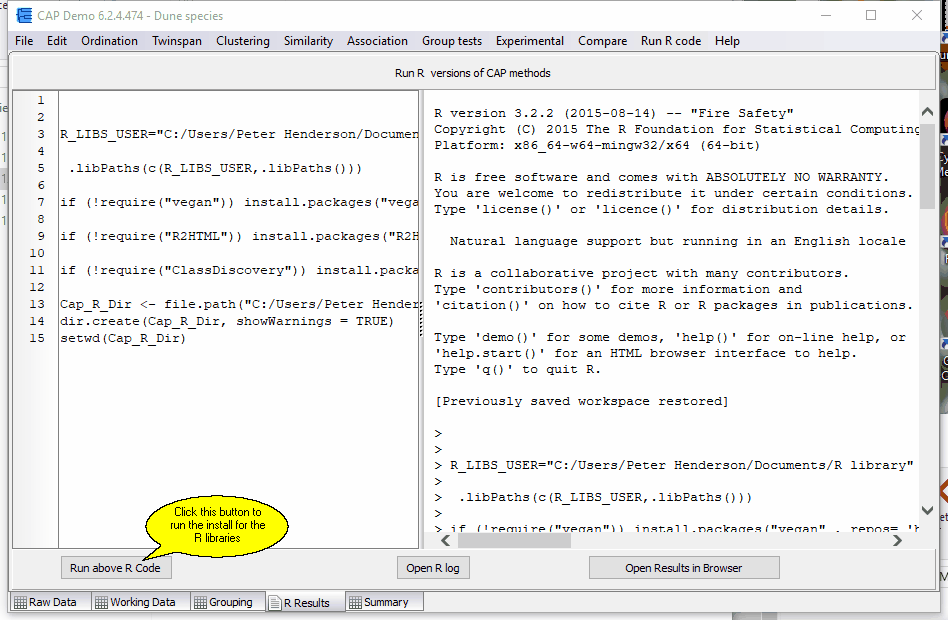Click the R console scroll right arrow
Screen dimensions: 948x620
(x=897, y=540)
